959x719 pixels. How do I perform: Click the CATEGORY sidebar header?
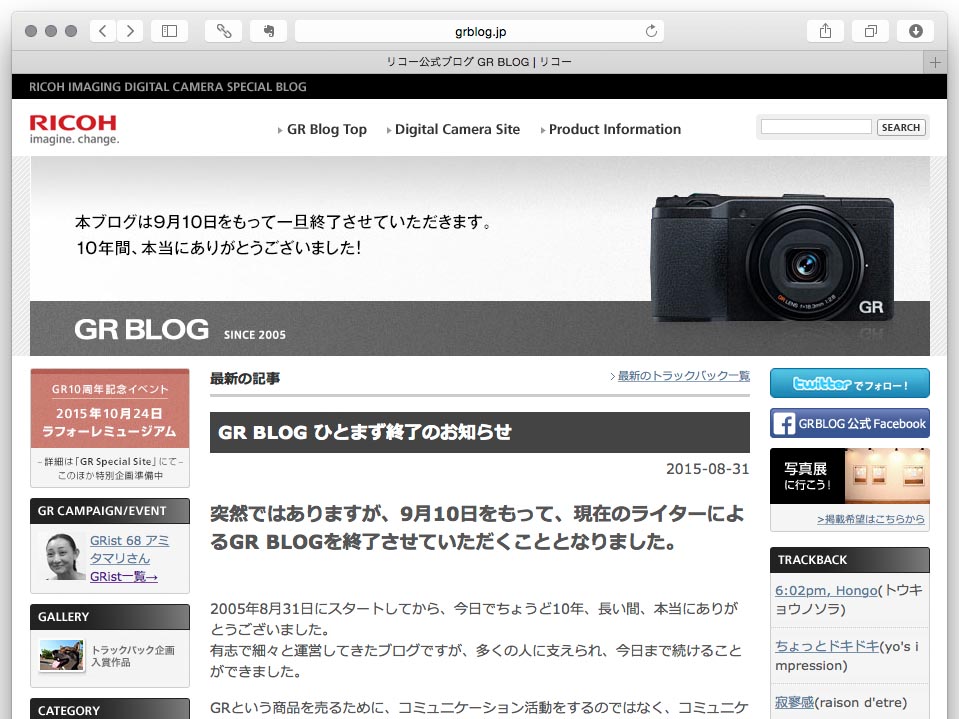coord(110,709)
